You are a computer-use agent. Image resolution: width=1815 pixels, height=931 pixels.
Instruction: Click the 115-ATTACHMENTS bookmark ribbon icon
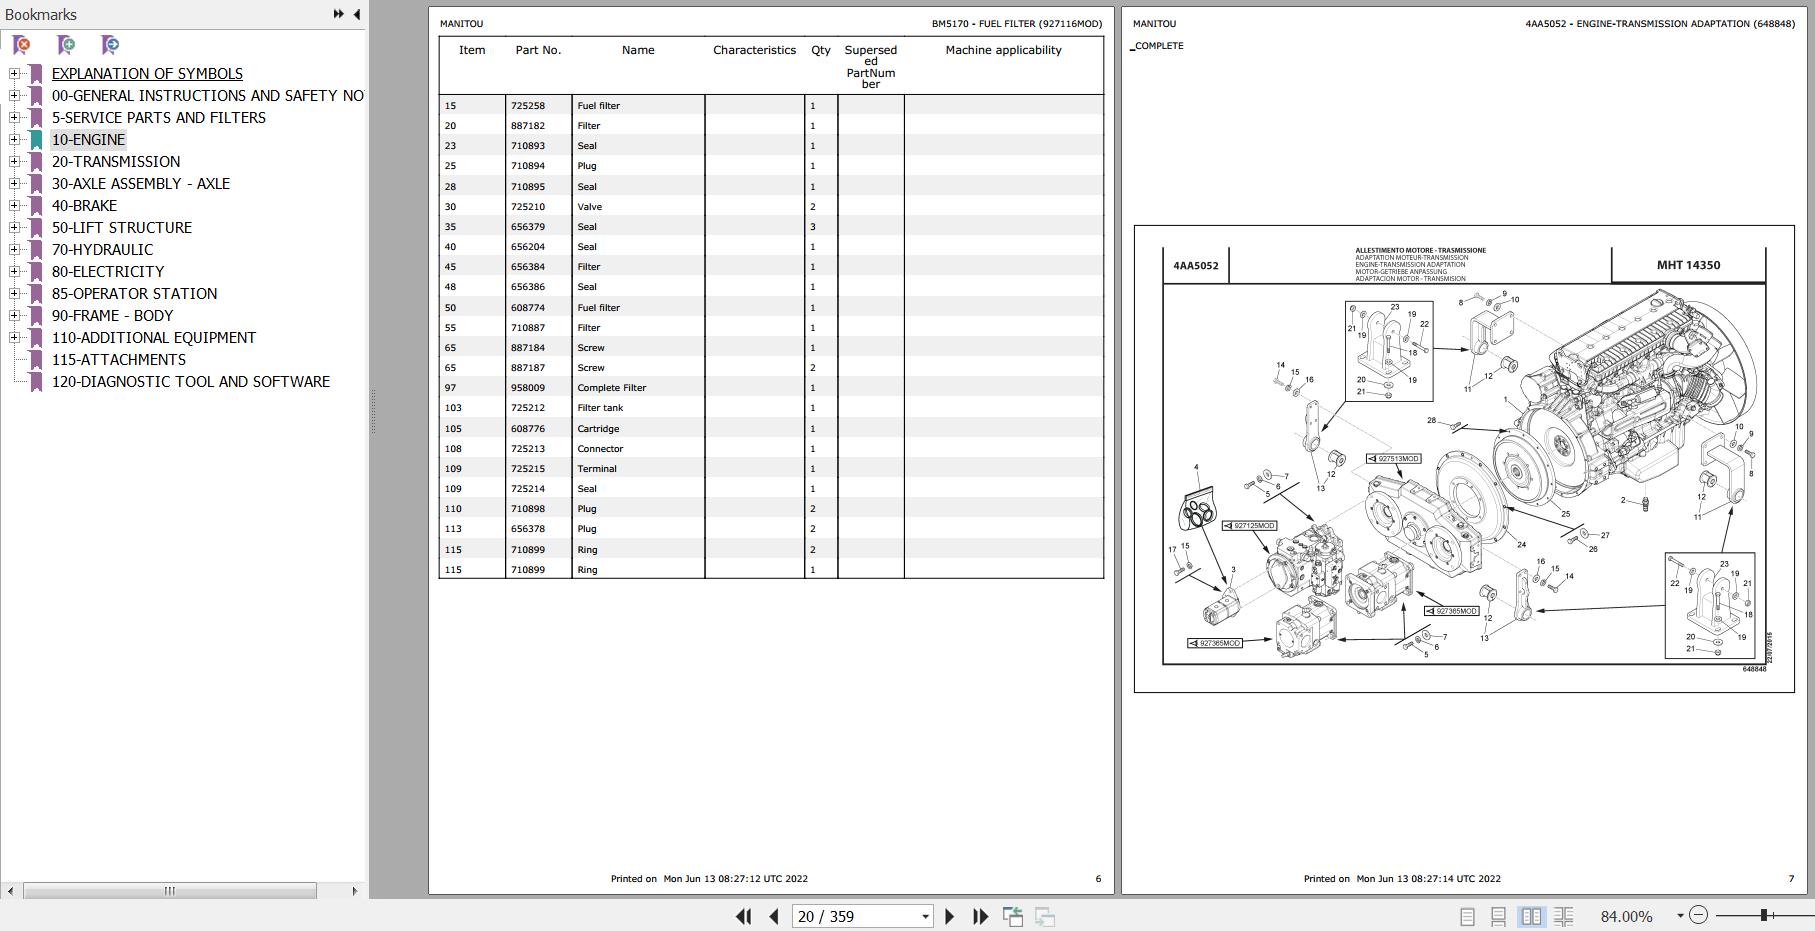click(x=36, y=360)
